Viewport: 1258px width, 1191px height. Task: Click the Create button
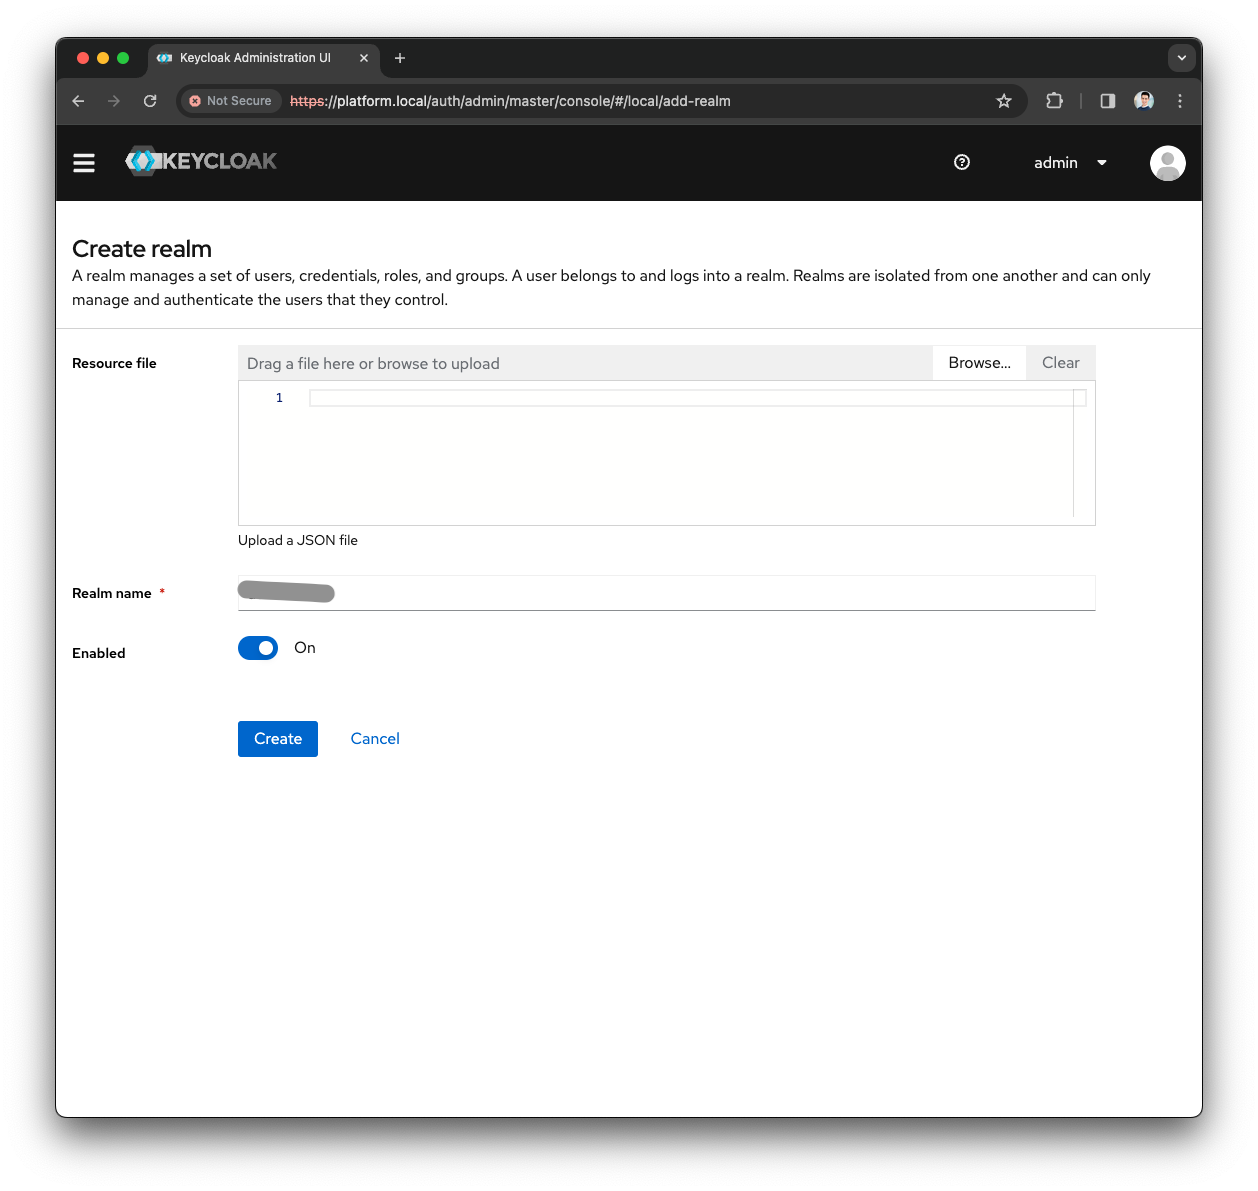point(277,738)
